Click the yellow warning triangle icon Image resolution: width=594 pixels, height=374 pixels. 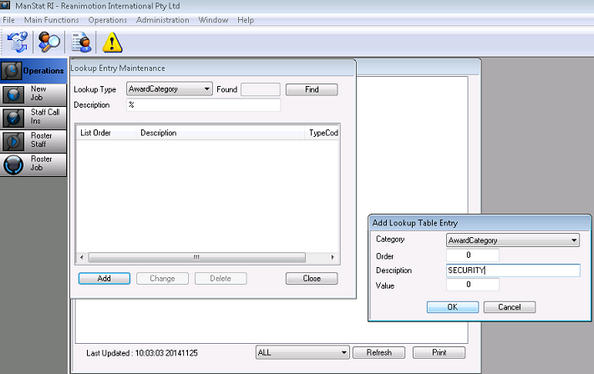click(112, 42)
